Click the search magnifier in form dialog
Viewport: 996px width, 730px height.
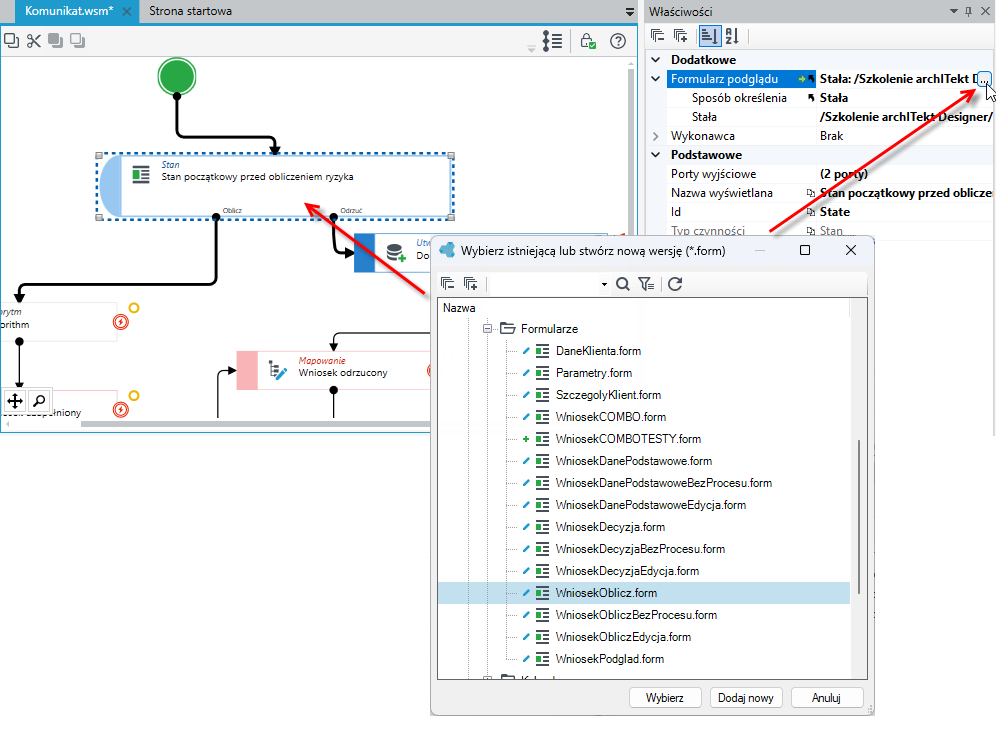[x=623, y=284]
